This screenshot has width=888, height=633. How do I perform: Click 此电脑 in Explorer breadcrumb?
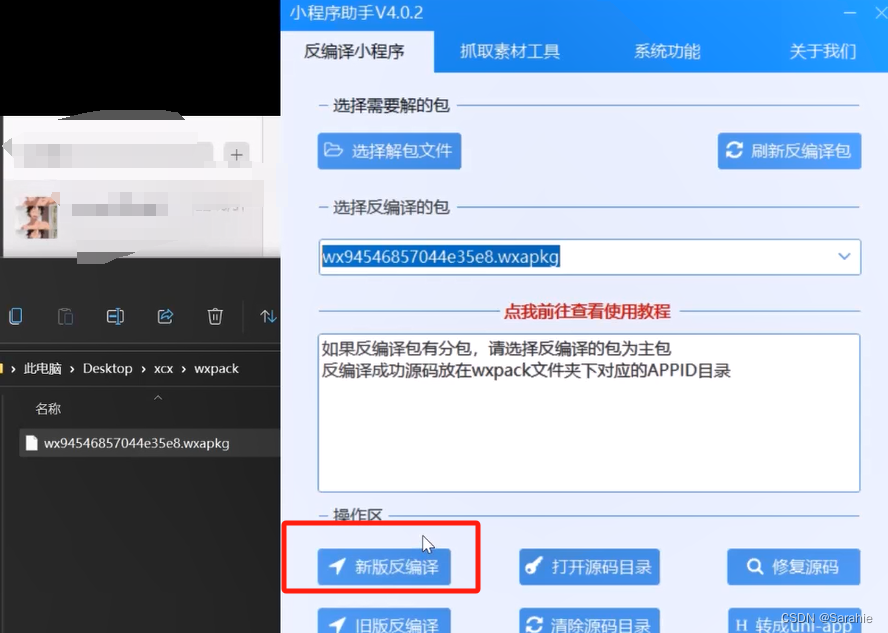point(42,369)
